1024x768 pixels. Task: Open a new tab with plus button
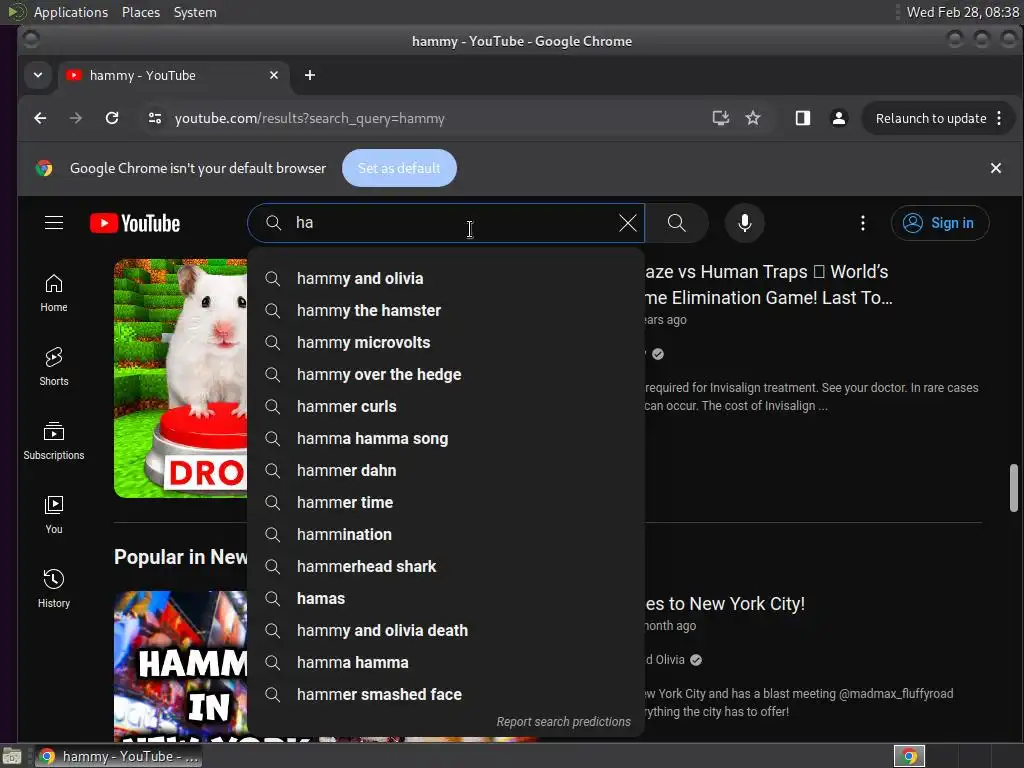(x=310, y=75)
